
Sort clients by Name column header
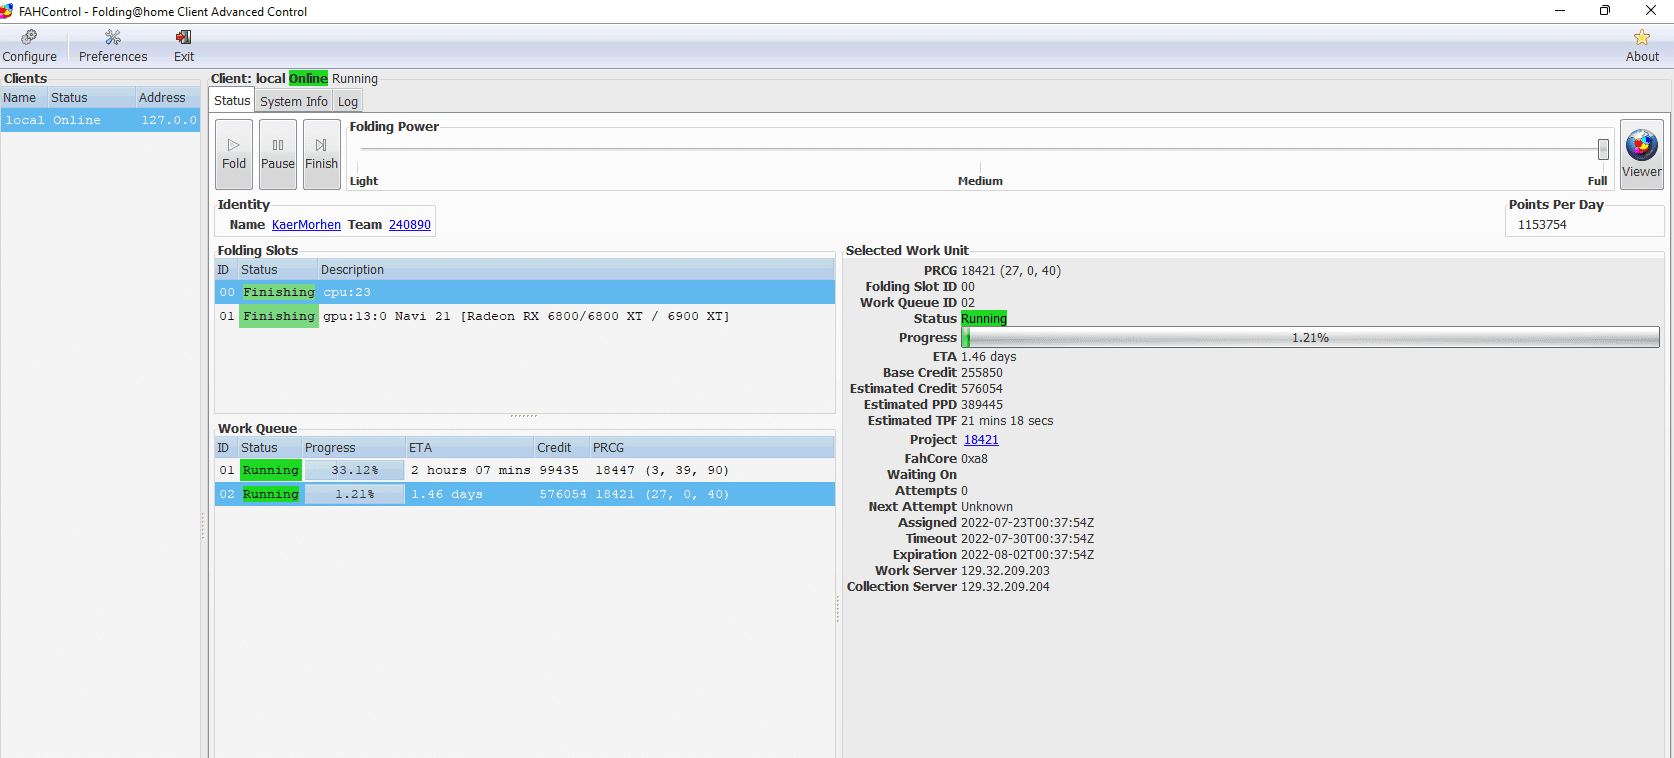[24, 97]
